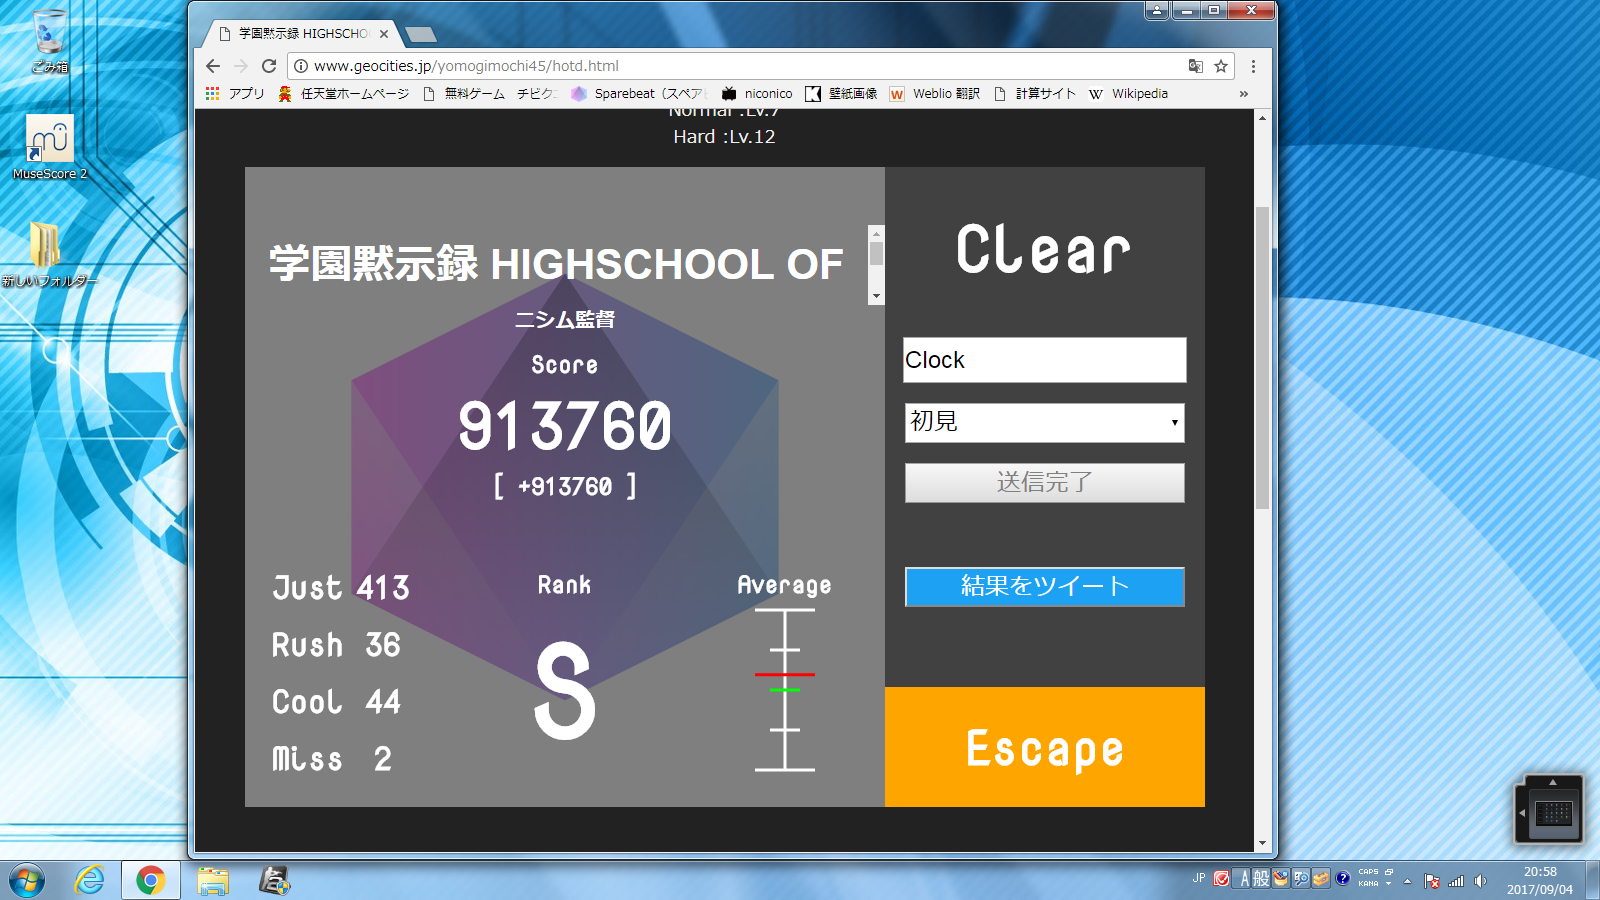The height and width of the screenshot is (900, 1600).
Task: Click the translate page icon
Action: click(x=1195, y=66)
